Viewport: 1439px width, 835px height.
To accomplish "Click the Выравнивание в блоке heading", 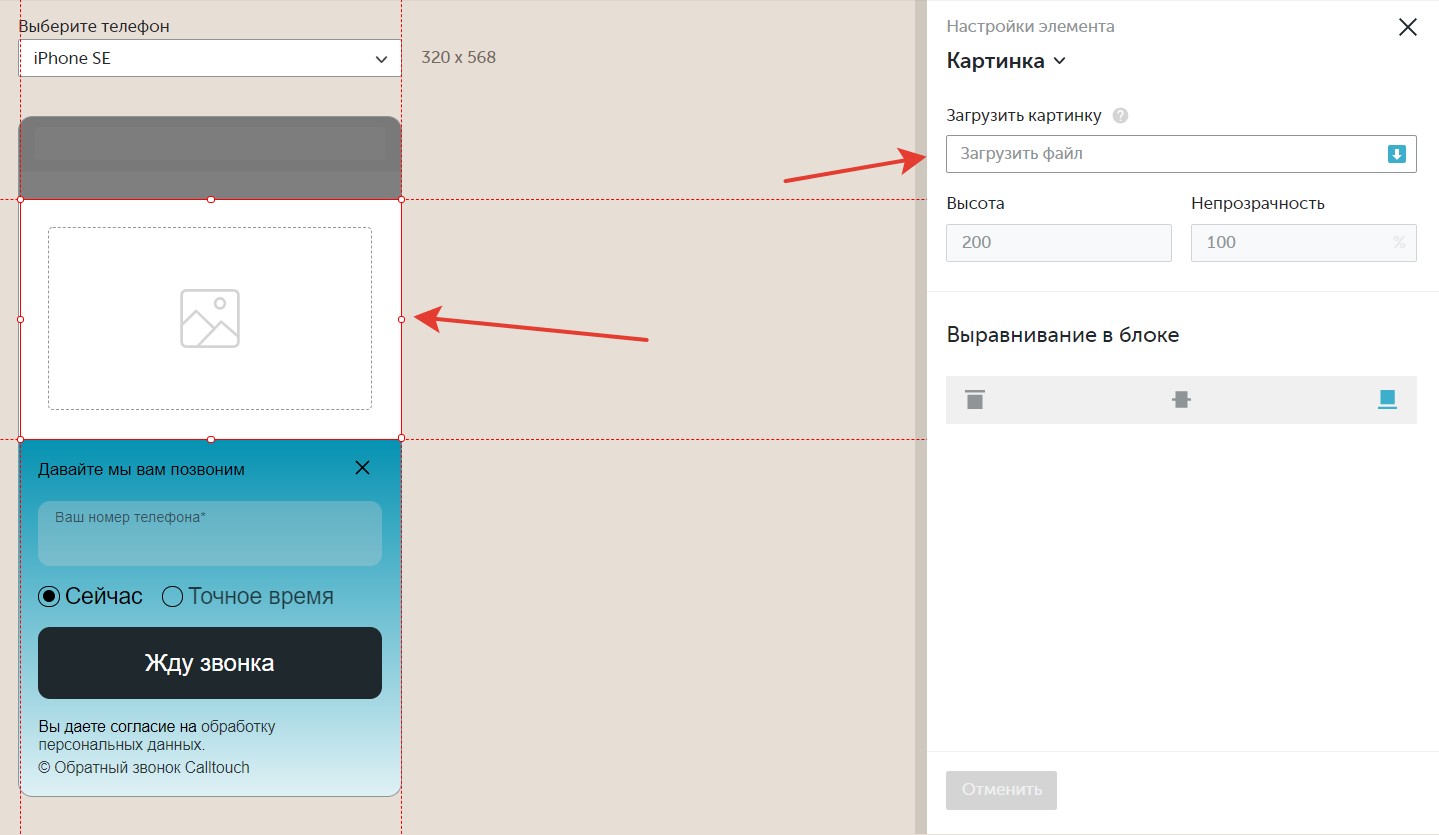I will [1063, 335].
